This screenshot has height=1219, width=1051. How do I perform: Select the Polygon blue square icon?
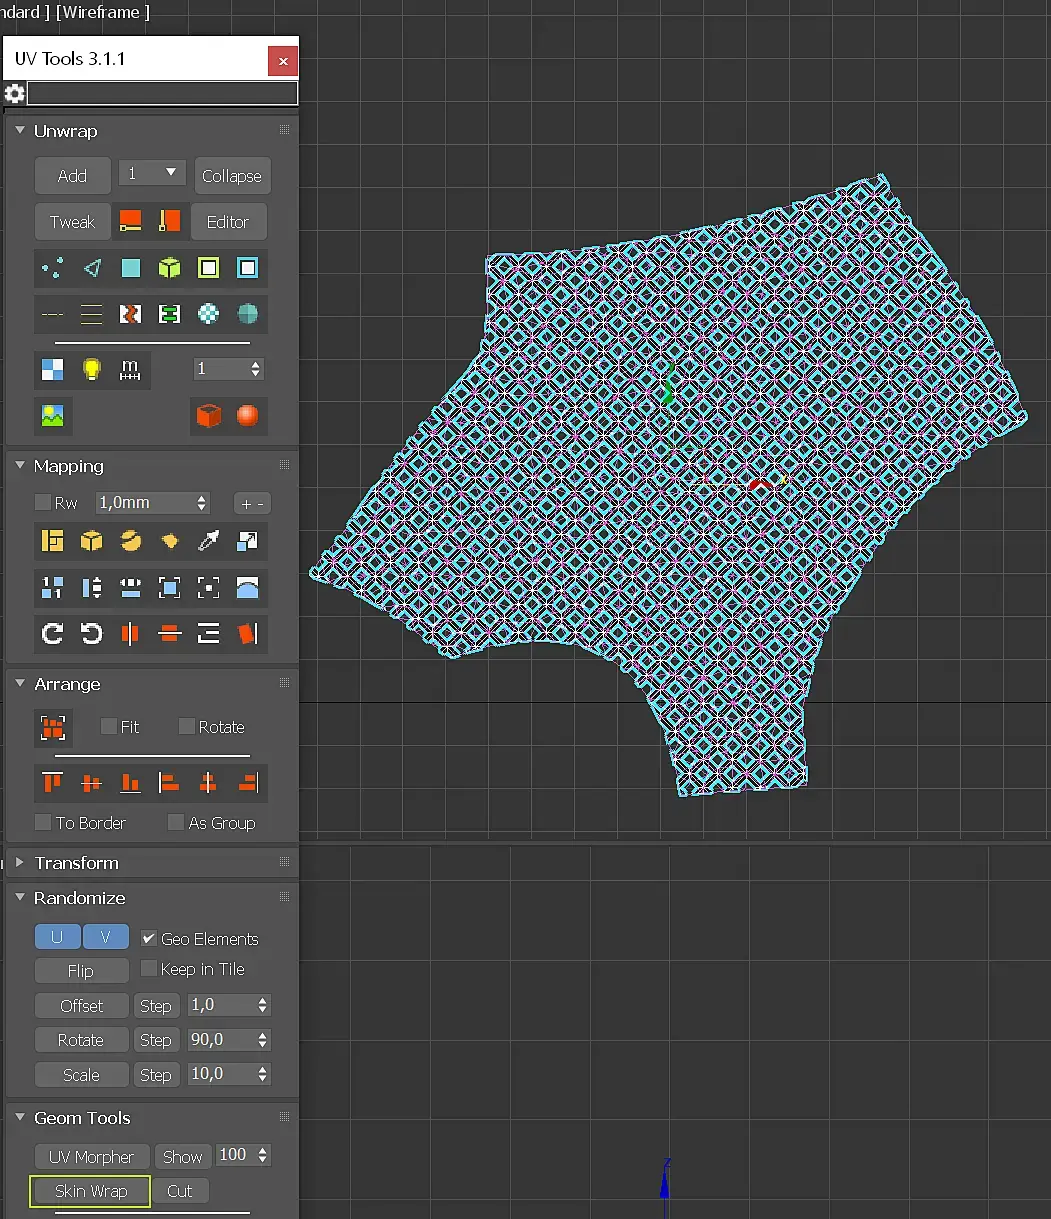pyautogui.click(x=131, y=268)
